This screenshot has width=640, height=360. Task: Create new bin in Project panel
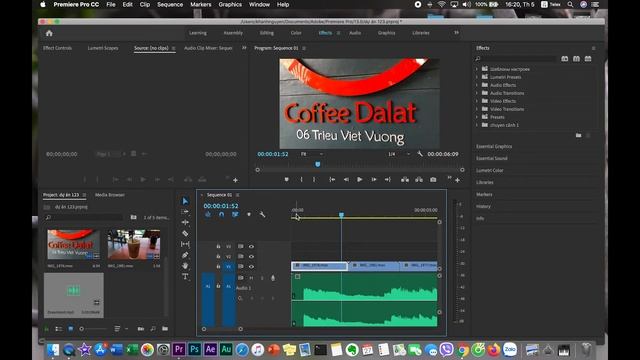[165, 329]
